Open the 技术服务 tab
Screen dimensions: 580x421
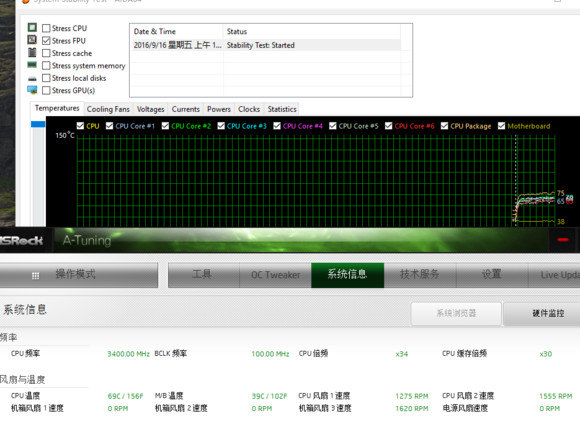[x=420, y=275]
